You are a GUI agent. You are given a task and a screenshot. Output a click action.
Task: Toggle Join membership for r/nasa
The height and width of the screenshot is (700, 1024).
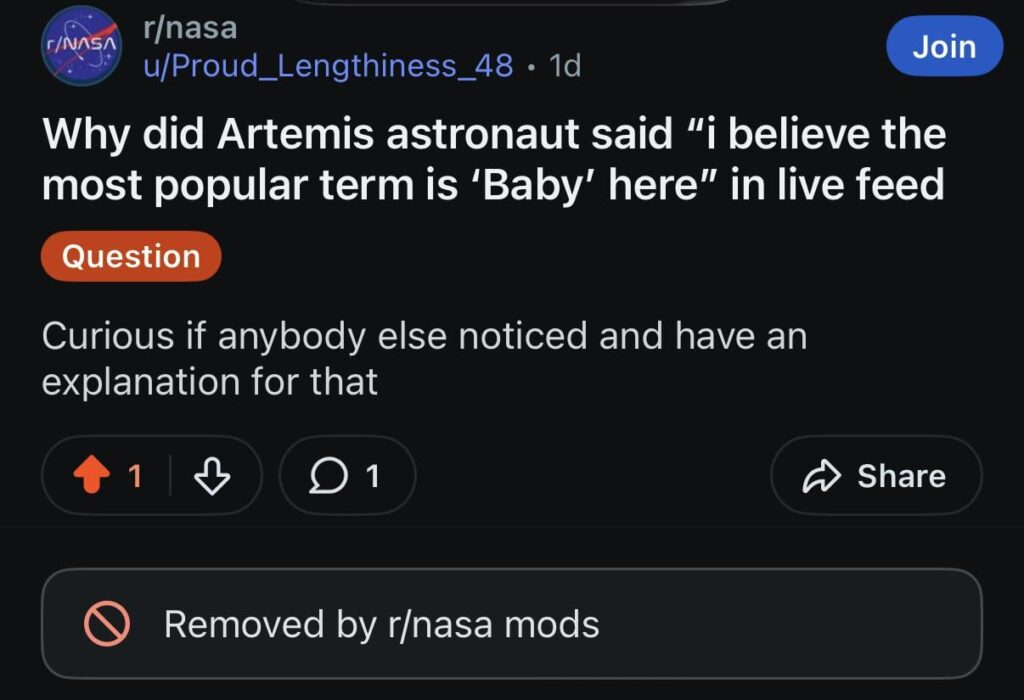(x=943, y=46)
